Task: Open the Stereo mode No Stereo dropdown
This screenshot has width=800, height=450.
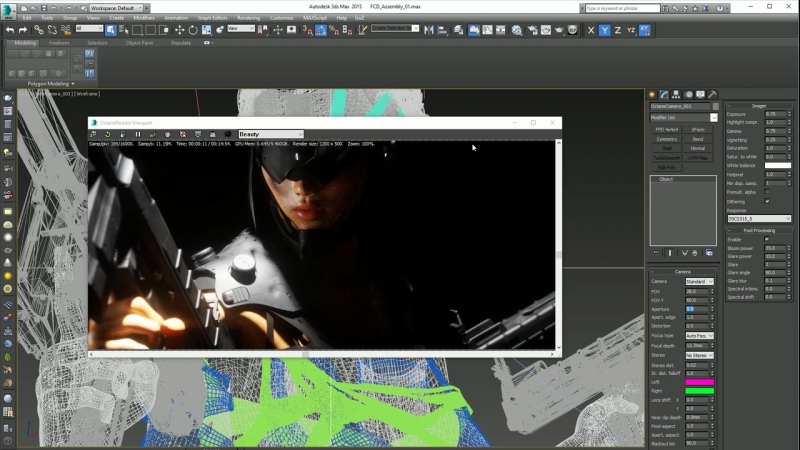Action: pos(699,355)
